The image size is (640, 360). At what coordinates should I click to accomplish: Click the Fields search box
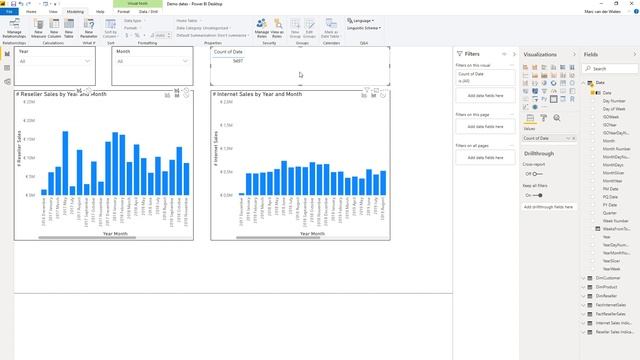(610, 69)
